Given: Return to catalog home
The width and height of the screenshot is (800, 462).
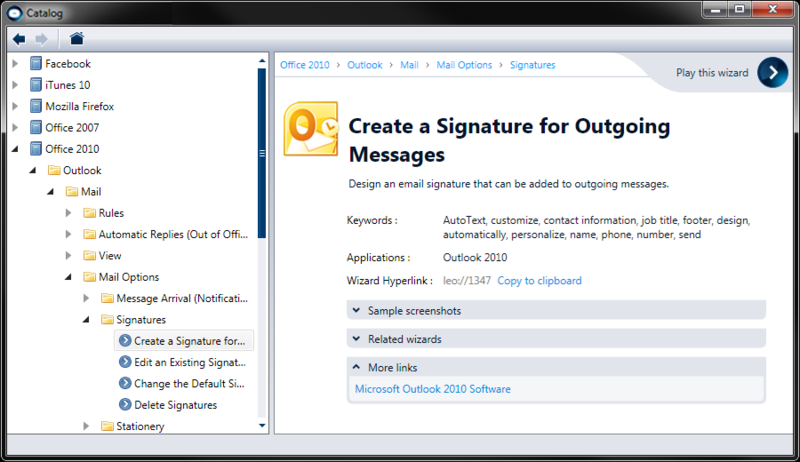Looking at the screenshot, I should 77,38.
